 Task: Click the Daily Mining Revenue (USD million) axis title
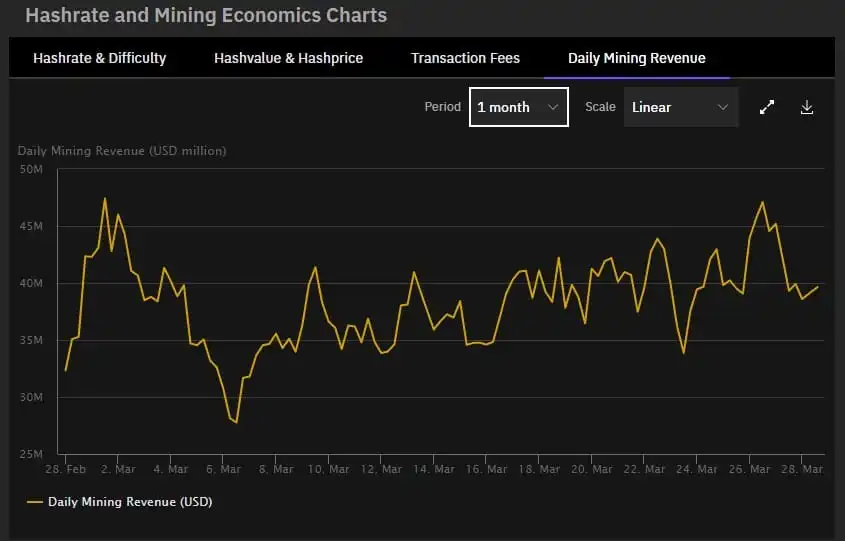pos(122,151)
